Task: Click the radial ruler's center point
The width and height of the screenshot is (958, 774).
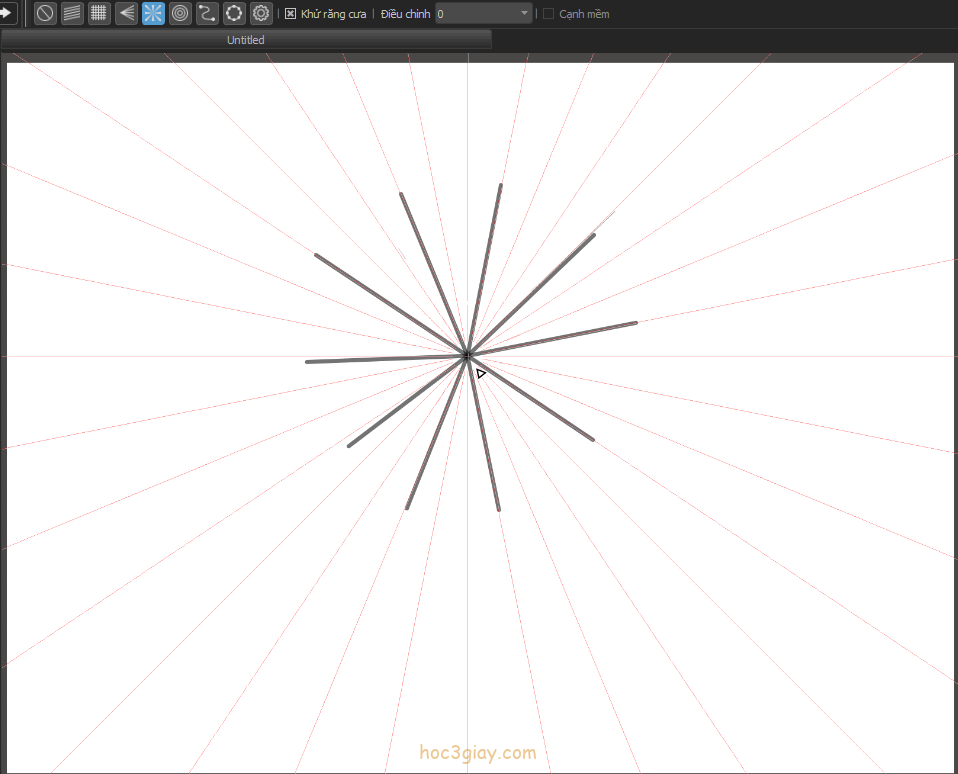Action: click(467, 355)
